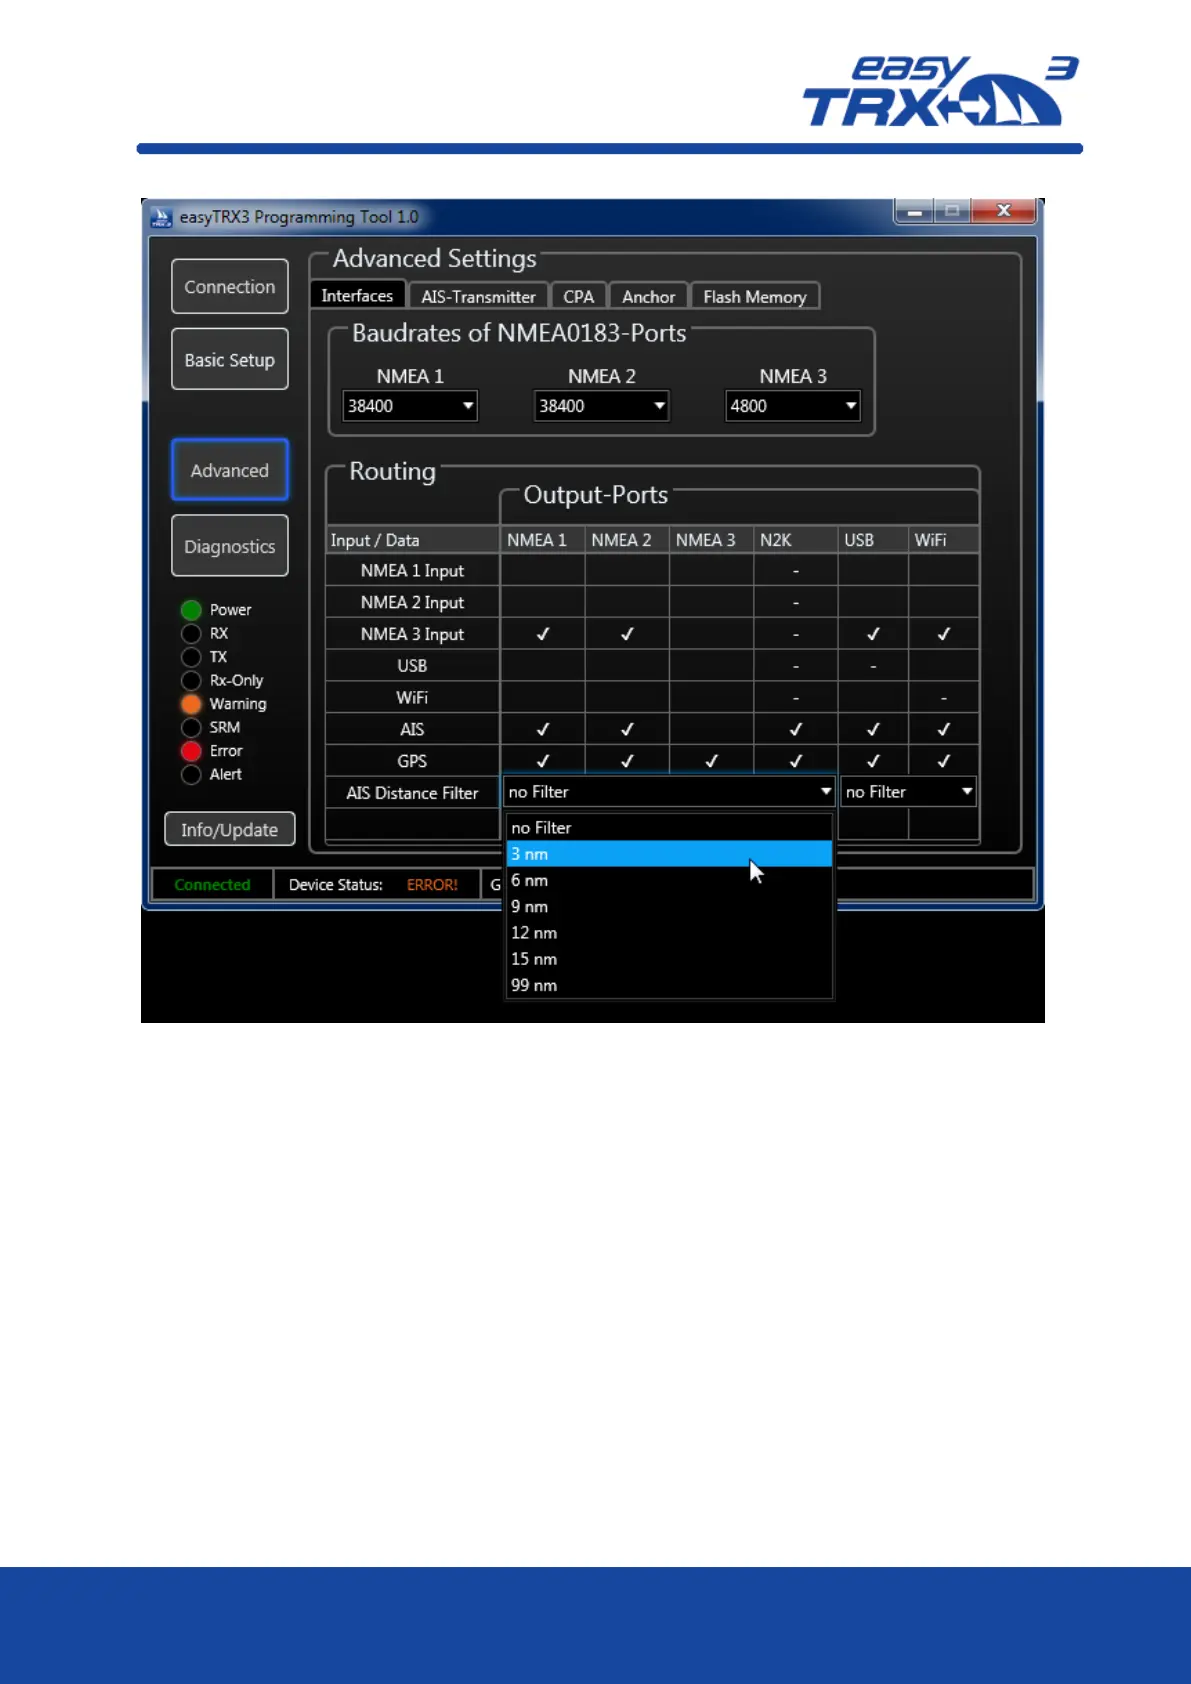Viewport: 1191px width, 1684px height.
Task: Click the green 'Connected' status text
Action: 212,885
